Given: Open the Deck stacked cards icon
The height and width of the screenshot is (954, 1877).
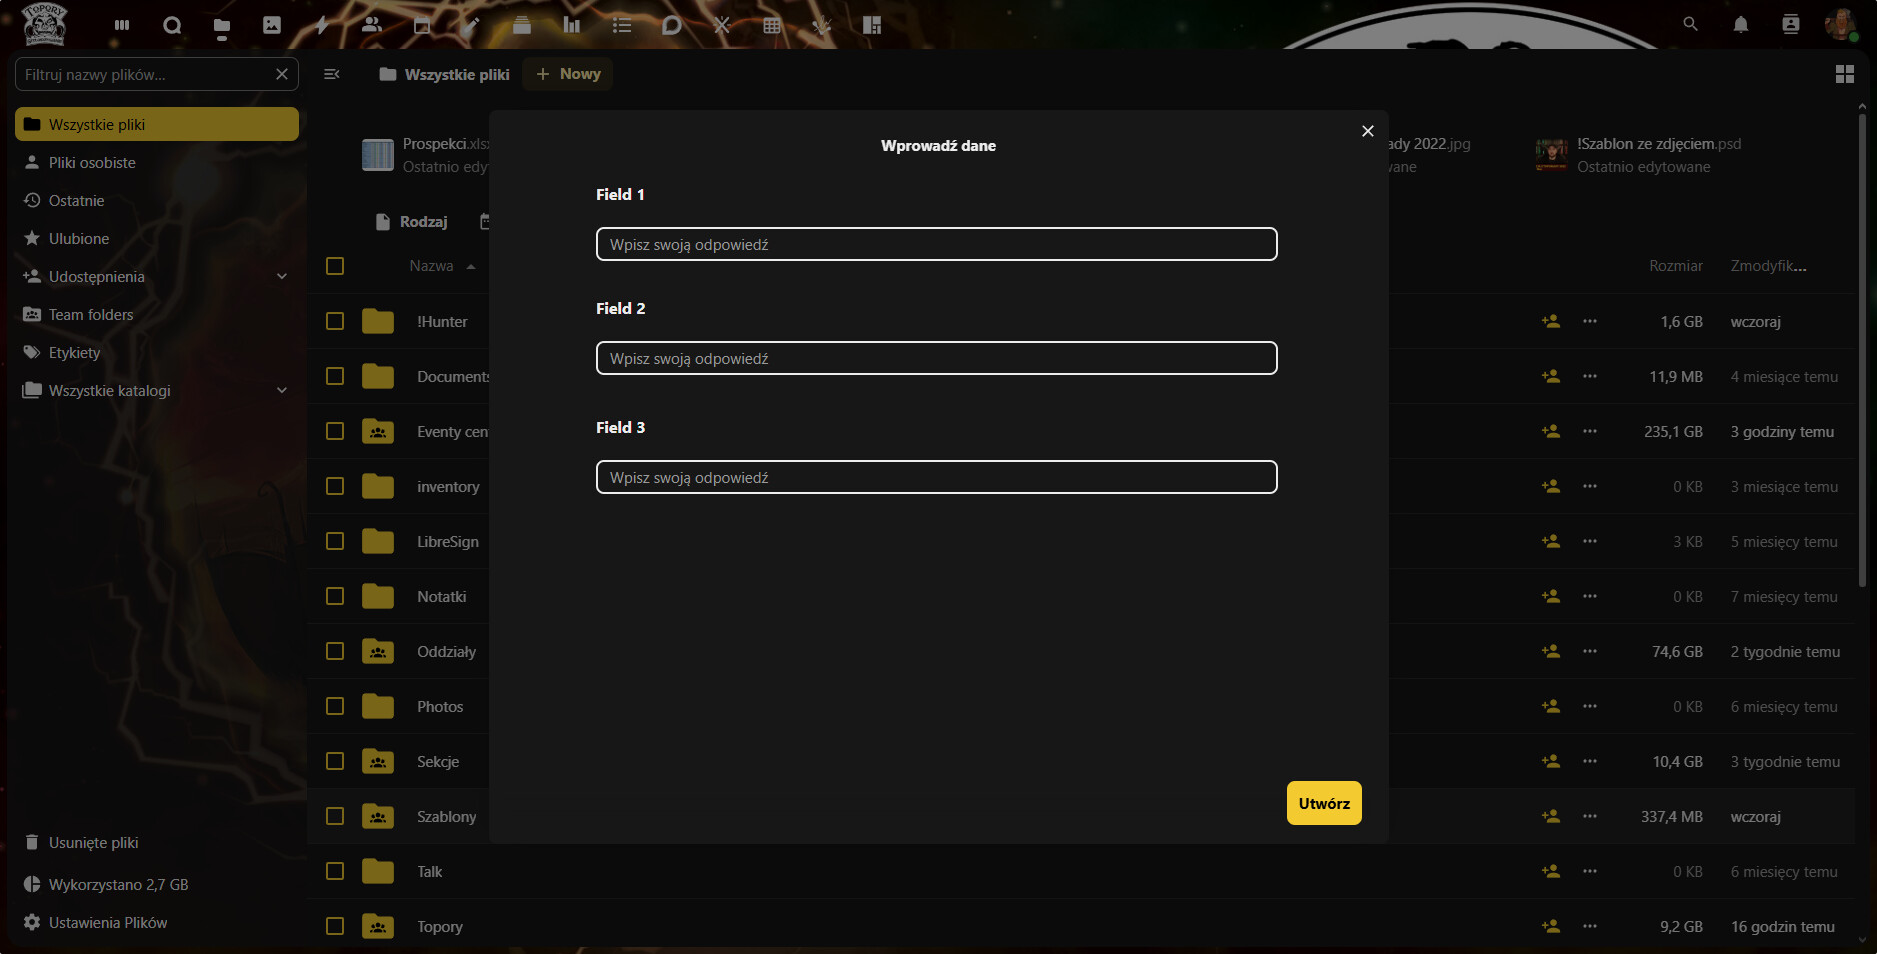Looking at the screenshot, I should (522, 25).
